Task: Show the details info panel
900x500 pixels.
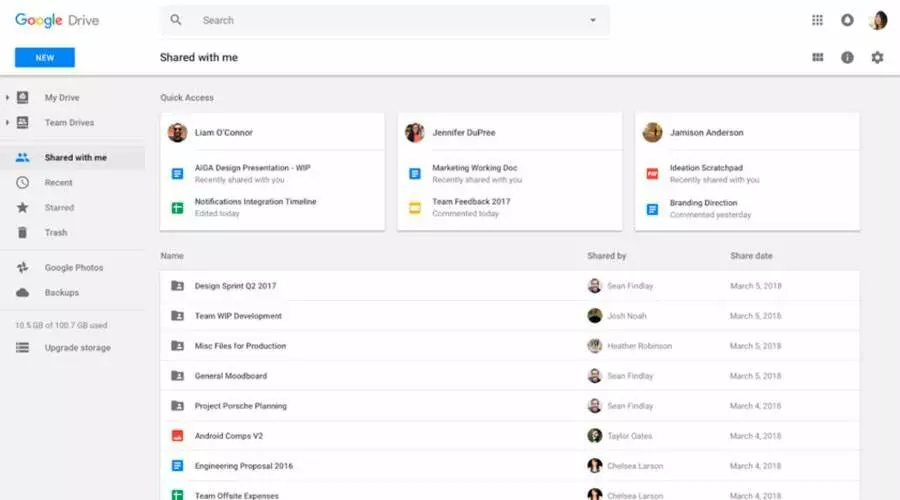Action: point(847,57)
